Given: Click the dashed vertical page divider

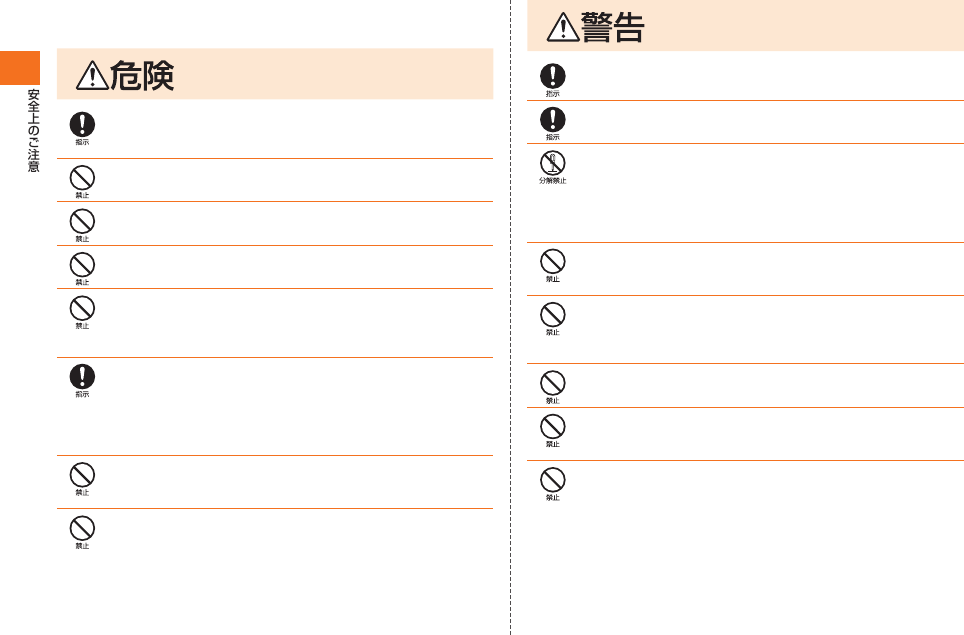Looking at the screenshot, I should 510,317.
